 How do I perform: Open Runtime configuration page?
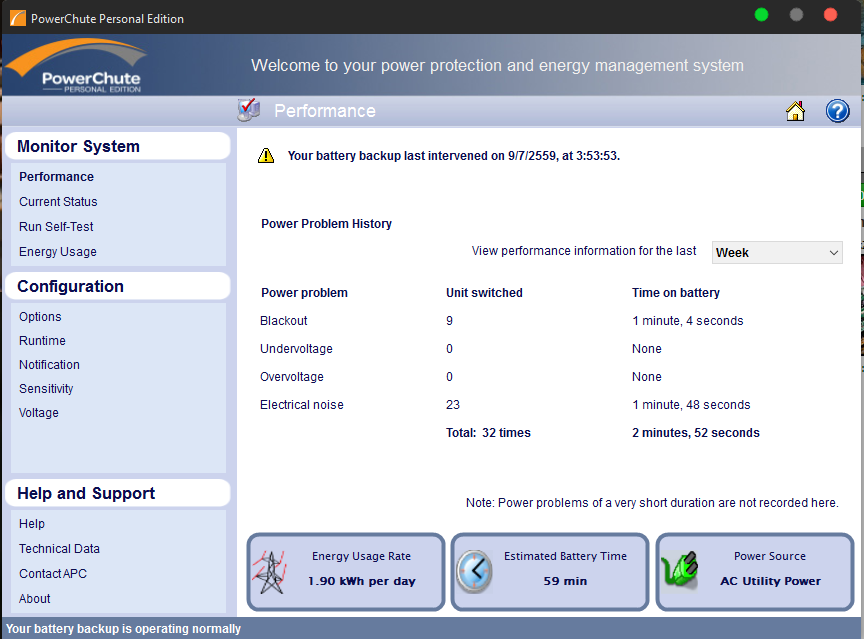tap(42, 341)
